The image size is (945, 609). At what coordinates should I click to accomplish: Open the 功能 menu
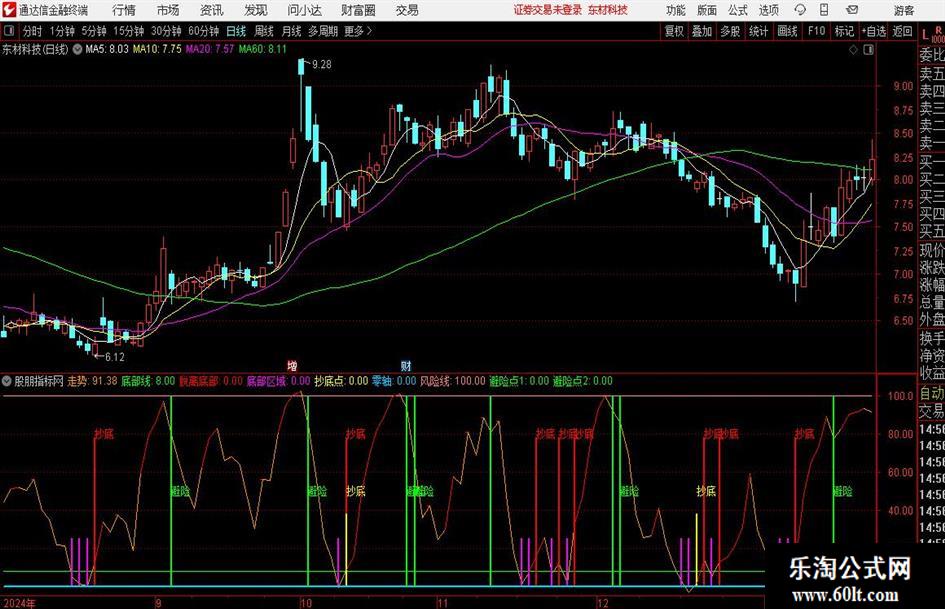point(676,10)
